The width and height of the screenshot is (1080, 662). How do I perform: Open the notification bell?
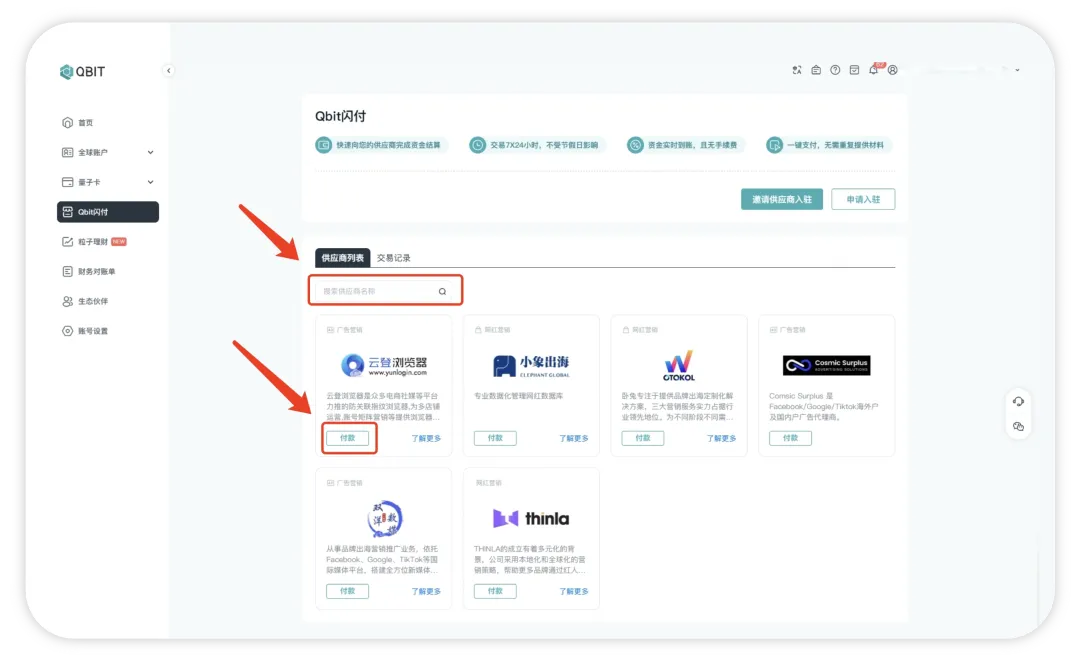tap(873, 70)
